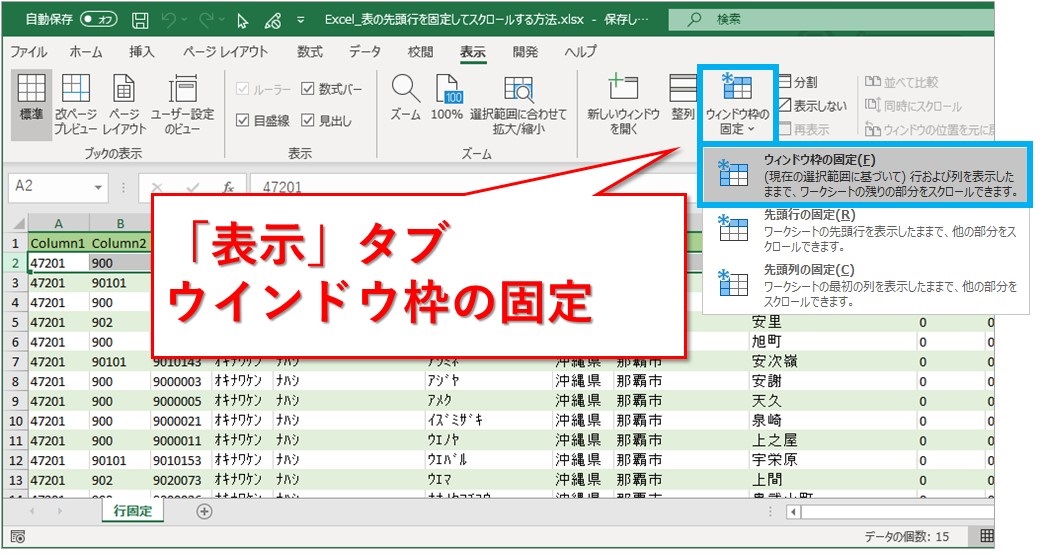Click cell 天久 in row 9
Viewport: 1045px width, 554px height.
coord(832,401)
